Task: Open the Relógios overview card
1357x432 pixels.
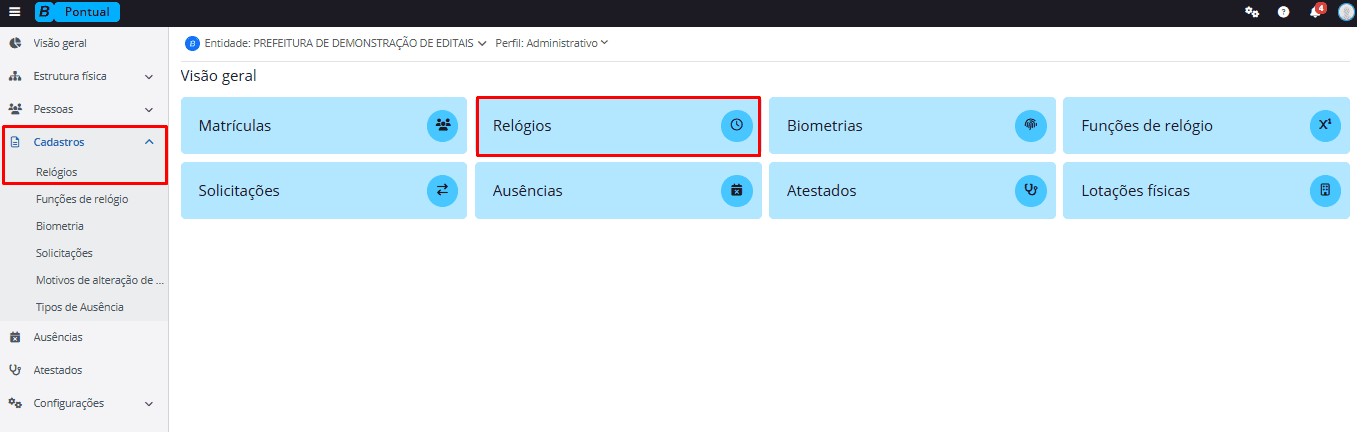Action: (617, 126)
